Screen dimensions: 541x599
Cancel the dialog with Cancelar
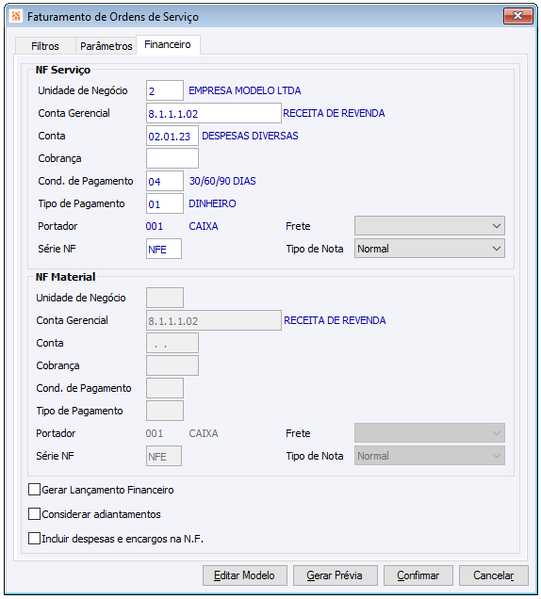(x=494, y=575)
